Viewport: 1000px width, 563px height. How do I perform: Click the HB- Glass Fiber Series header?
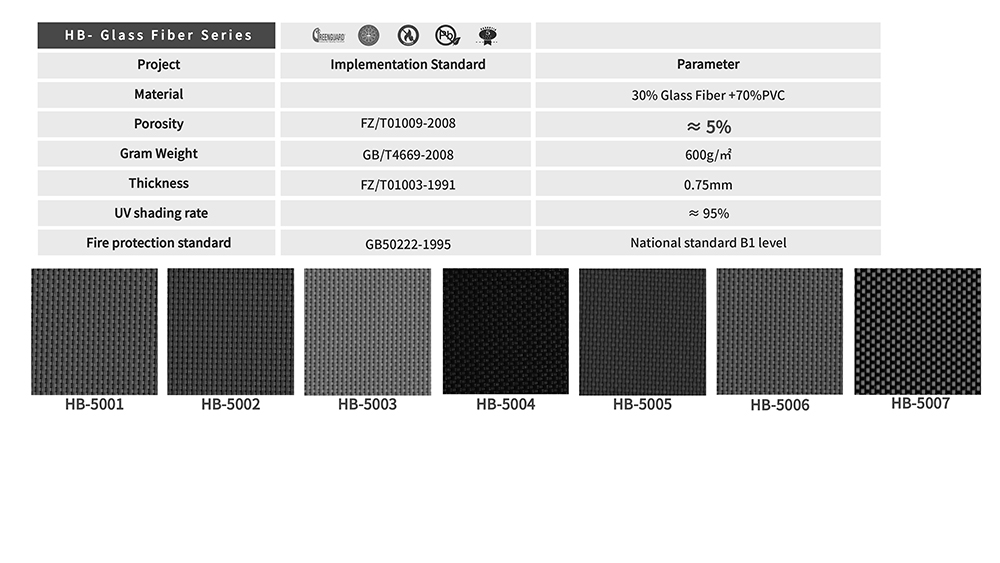157,35
